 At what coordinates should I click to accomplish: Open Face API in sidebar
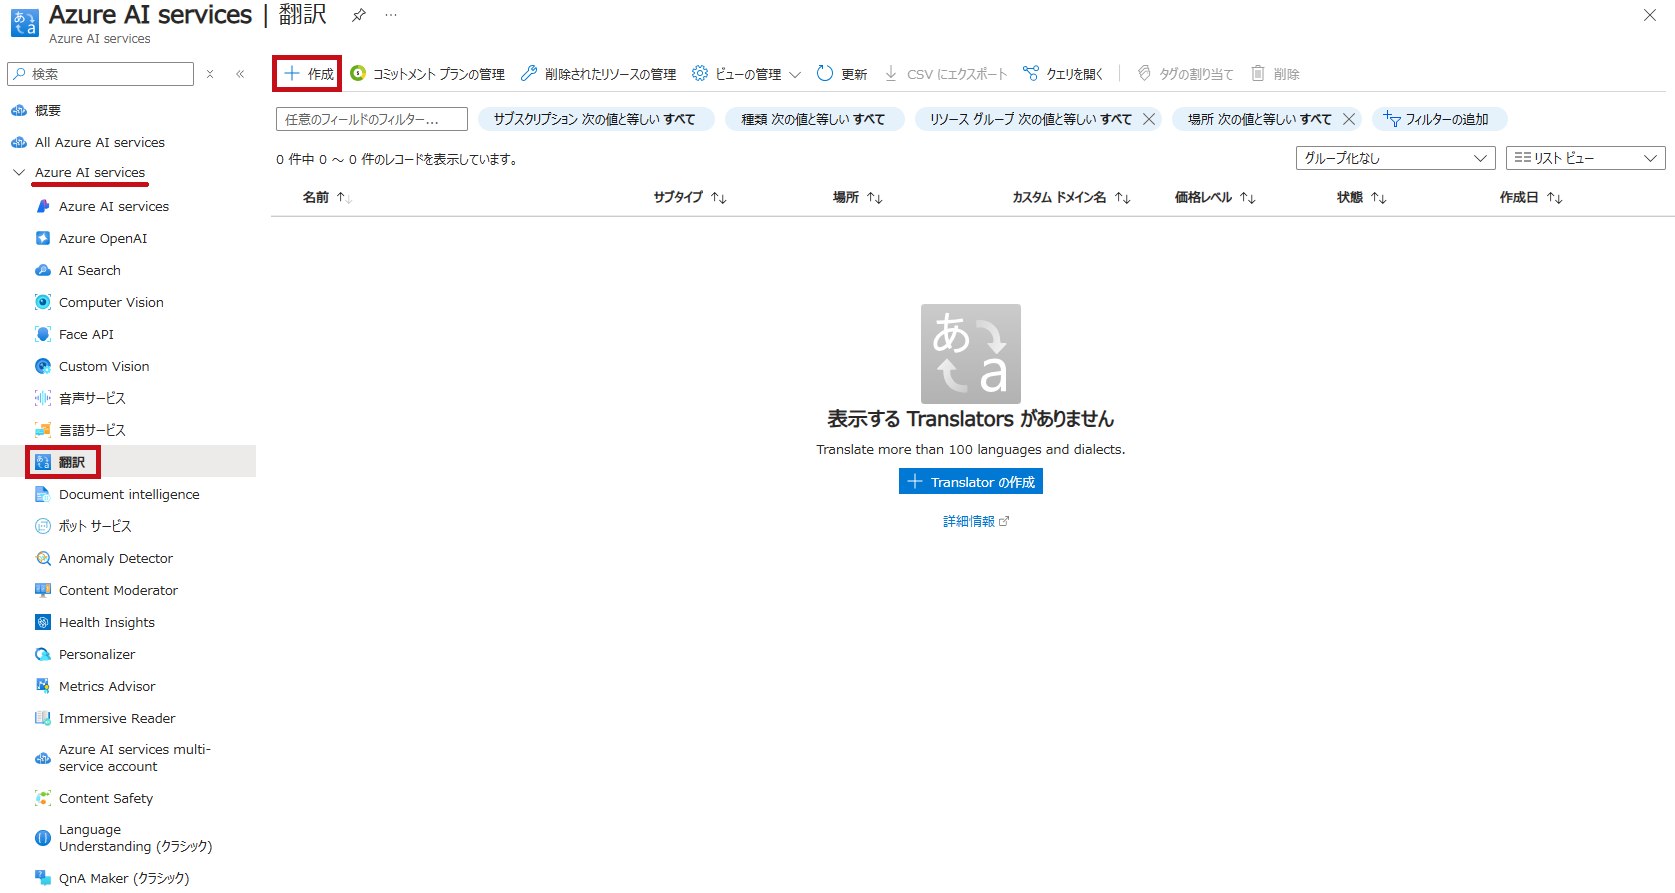pyautogui.click(x=86, y=334)
